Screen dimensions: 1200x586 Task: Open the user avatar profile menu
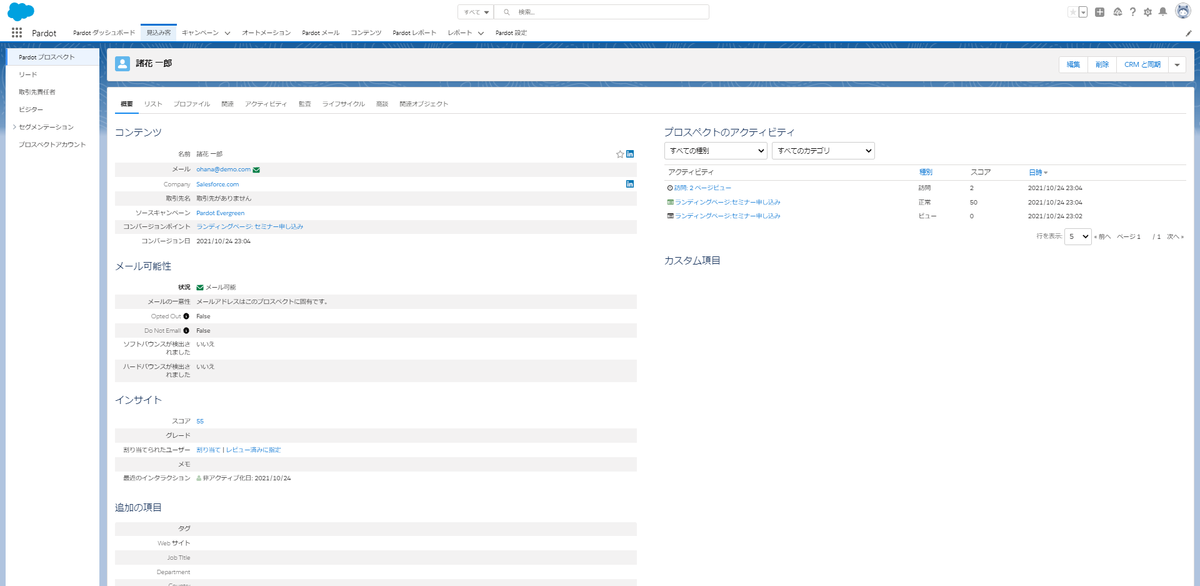(x=1183, y=12)
